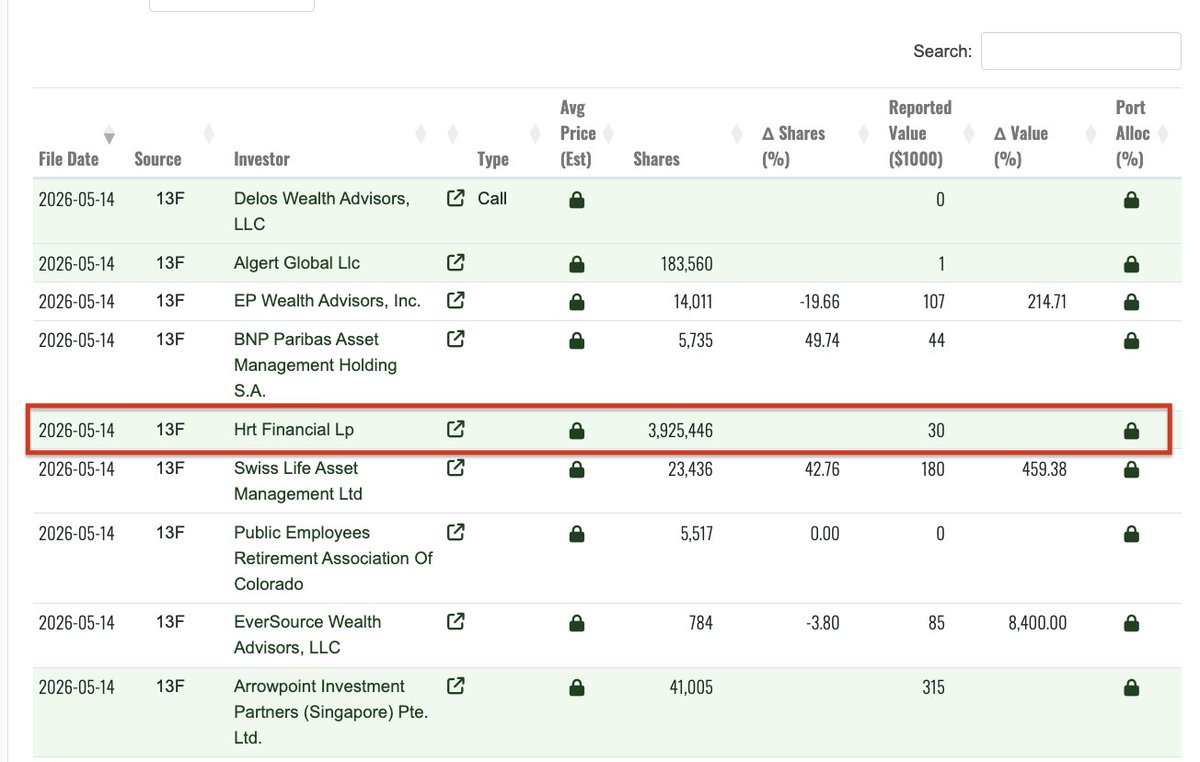Image resolution: width=1200 pixels, height=762 pixels.
Task: Click Port Alloc lock icon in Hrt Financial row
Action: coord(1131,431)
